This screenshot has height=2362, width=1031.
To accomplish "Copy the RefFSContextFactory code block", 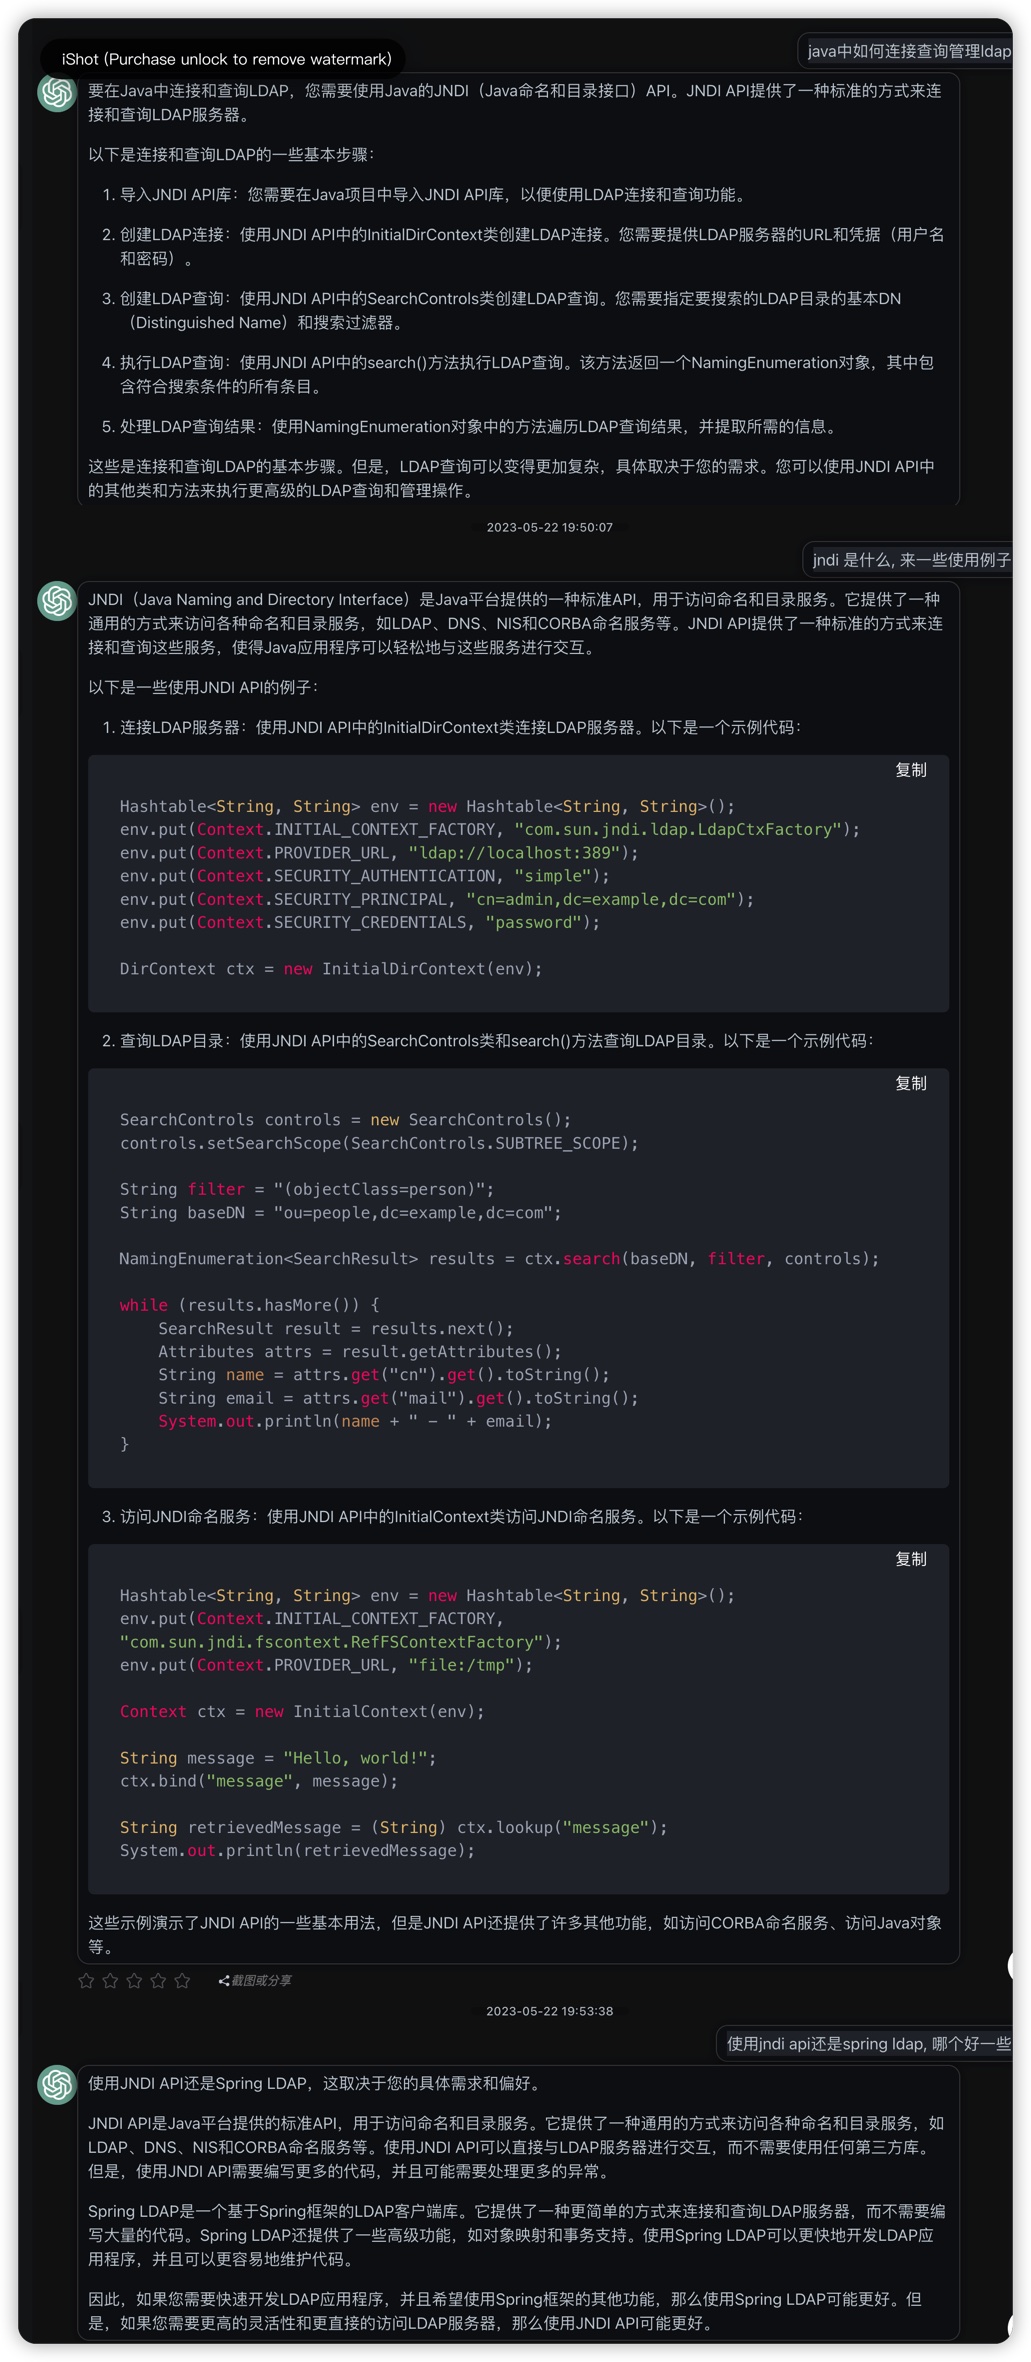I will click(910, 1559).
